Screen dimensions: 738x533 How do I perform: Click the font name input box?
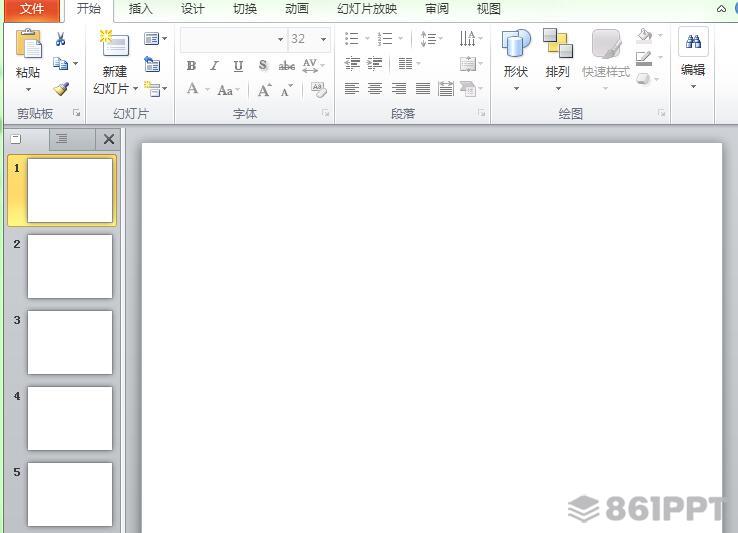tap(228, 39)
